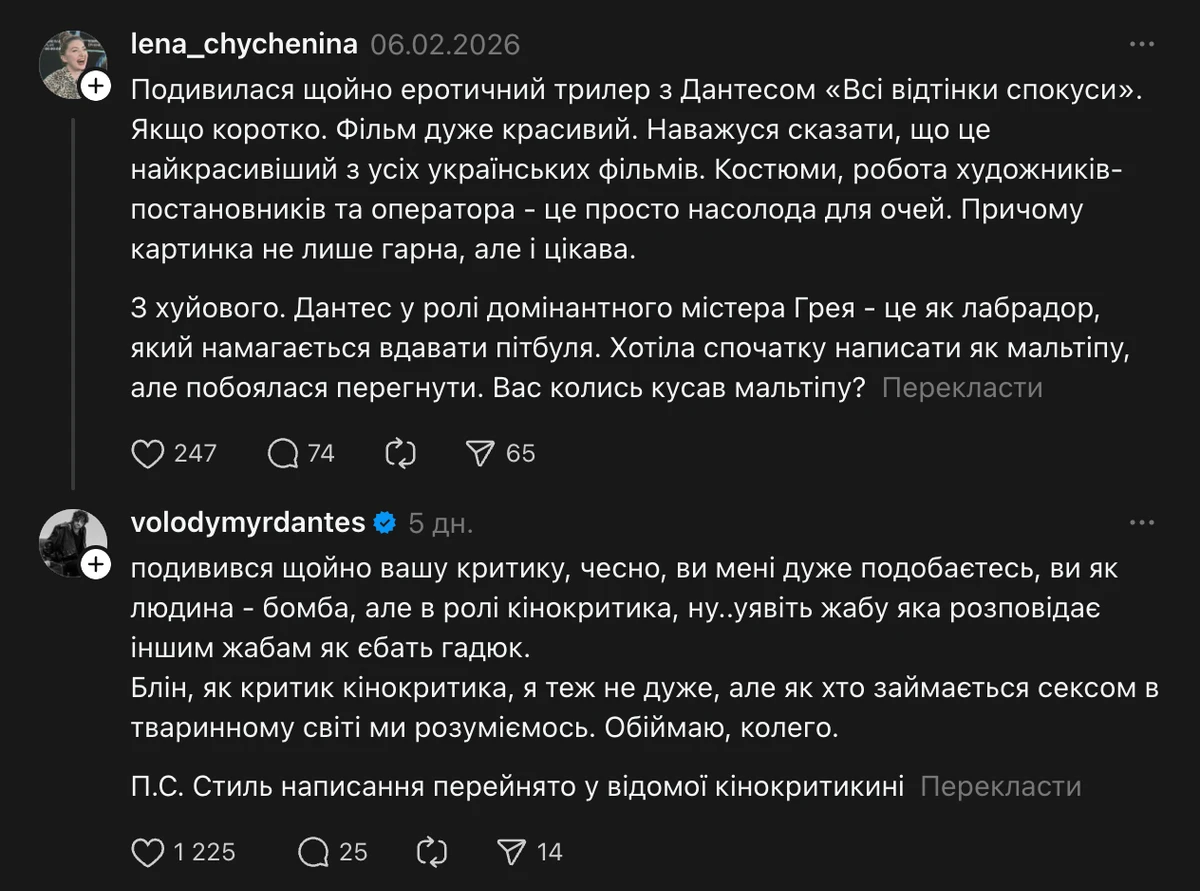Follow volodymyrdantes via plus badge

96,565
